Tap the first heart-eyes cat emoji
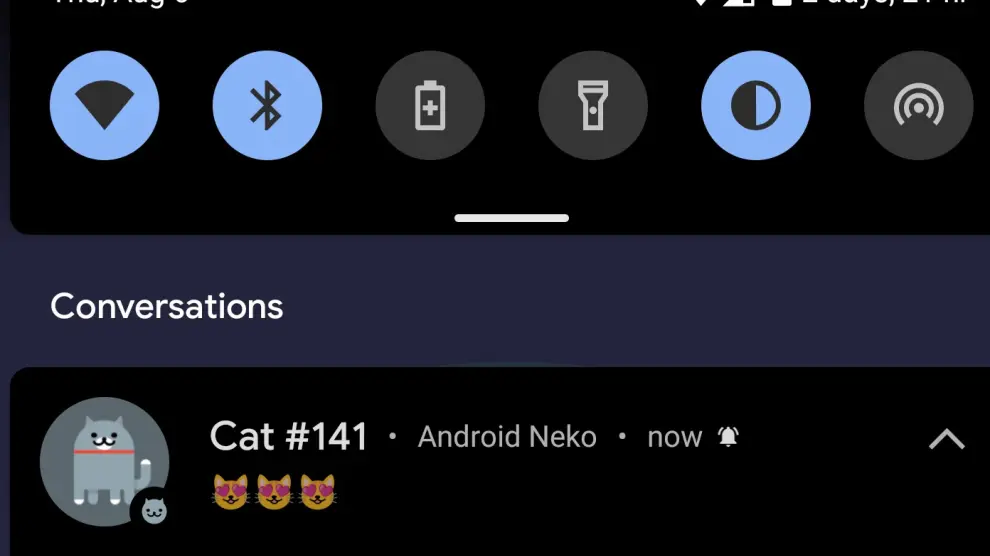This screenshot has height=556, width=990. click(230, 492)
